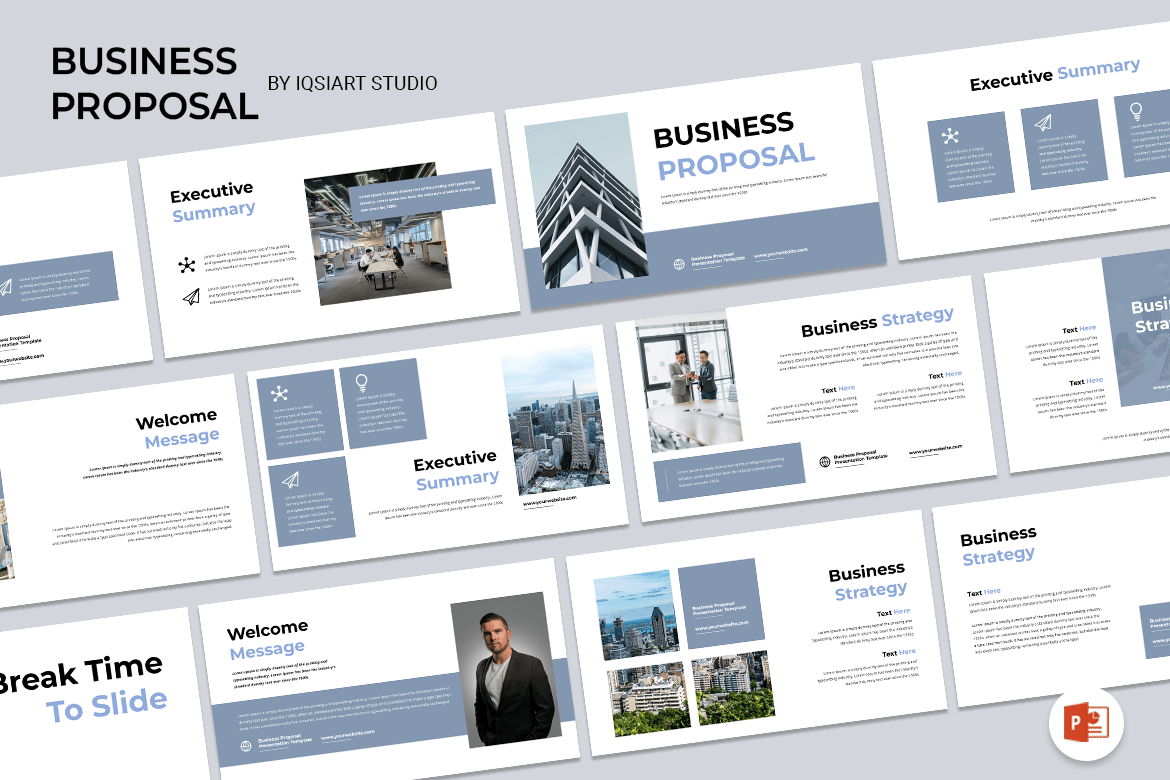Click the paper plane icon box in the skyline Executive Summary slide
The width and height of the screenshot is (1170, 780).
pyautogui.click(x=311, y=500)
